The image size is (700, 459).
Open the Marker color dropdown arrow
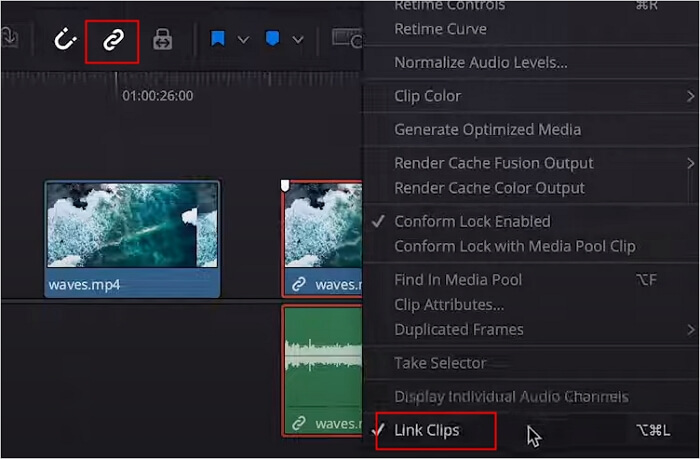point(298,40)
